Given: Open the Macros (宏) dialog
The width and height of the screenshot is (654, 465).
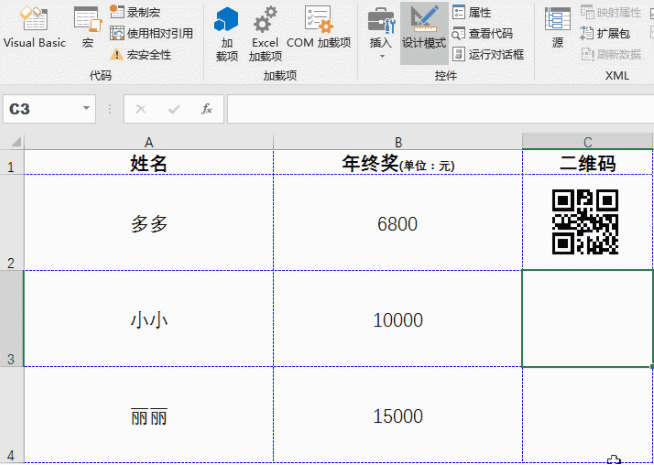Looking at the screenshot, I should (x=88, y=28).
